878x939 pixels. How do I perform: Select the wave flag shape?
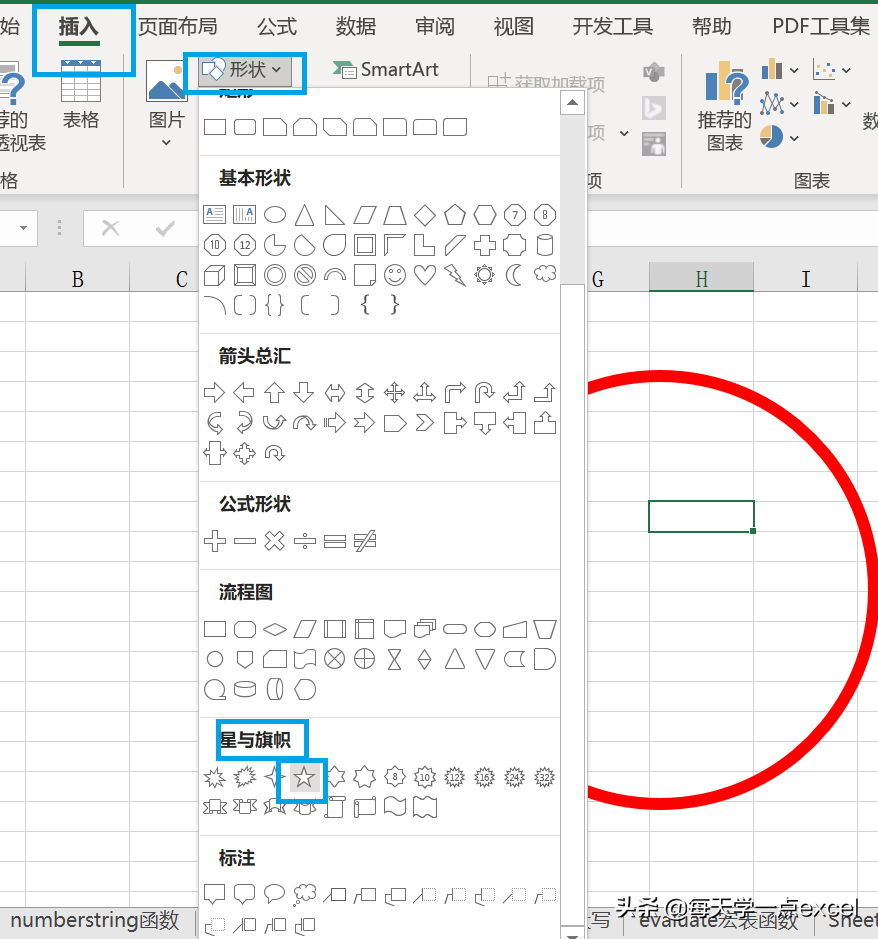tap(395, 807)
